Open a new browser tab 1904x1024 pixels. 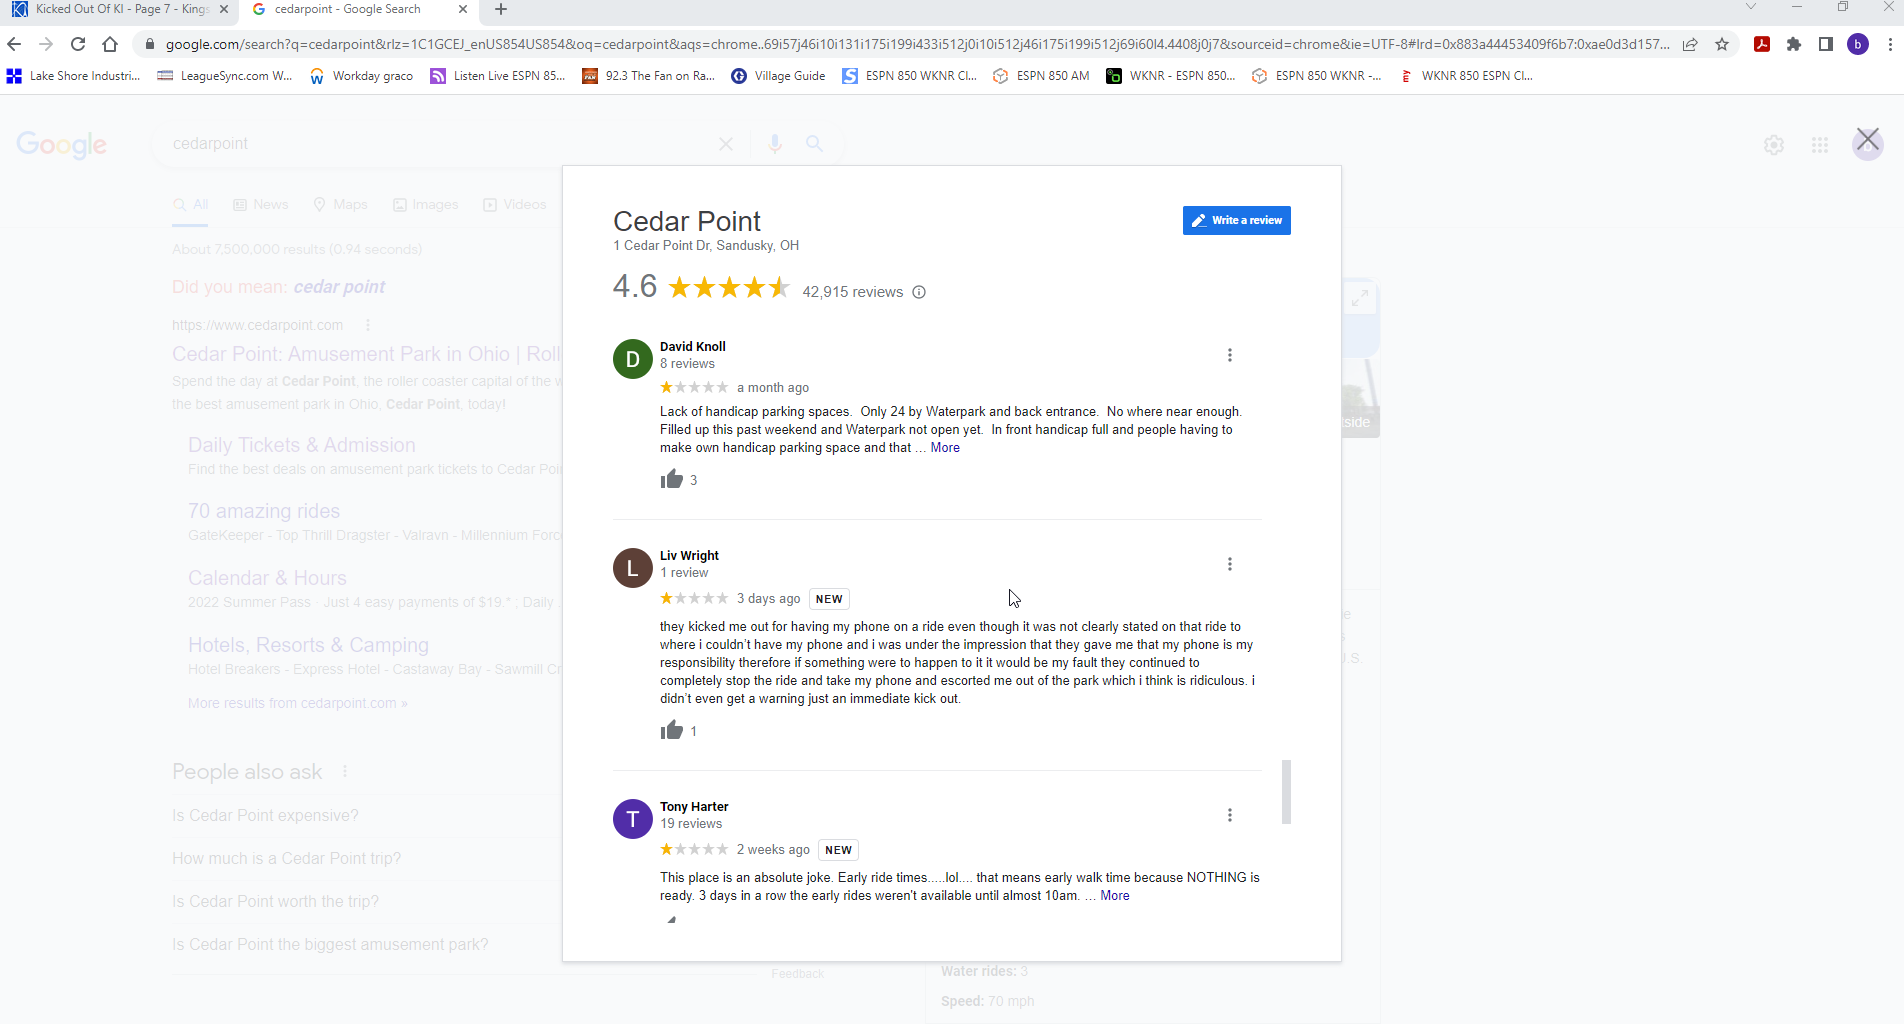501,9
